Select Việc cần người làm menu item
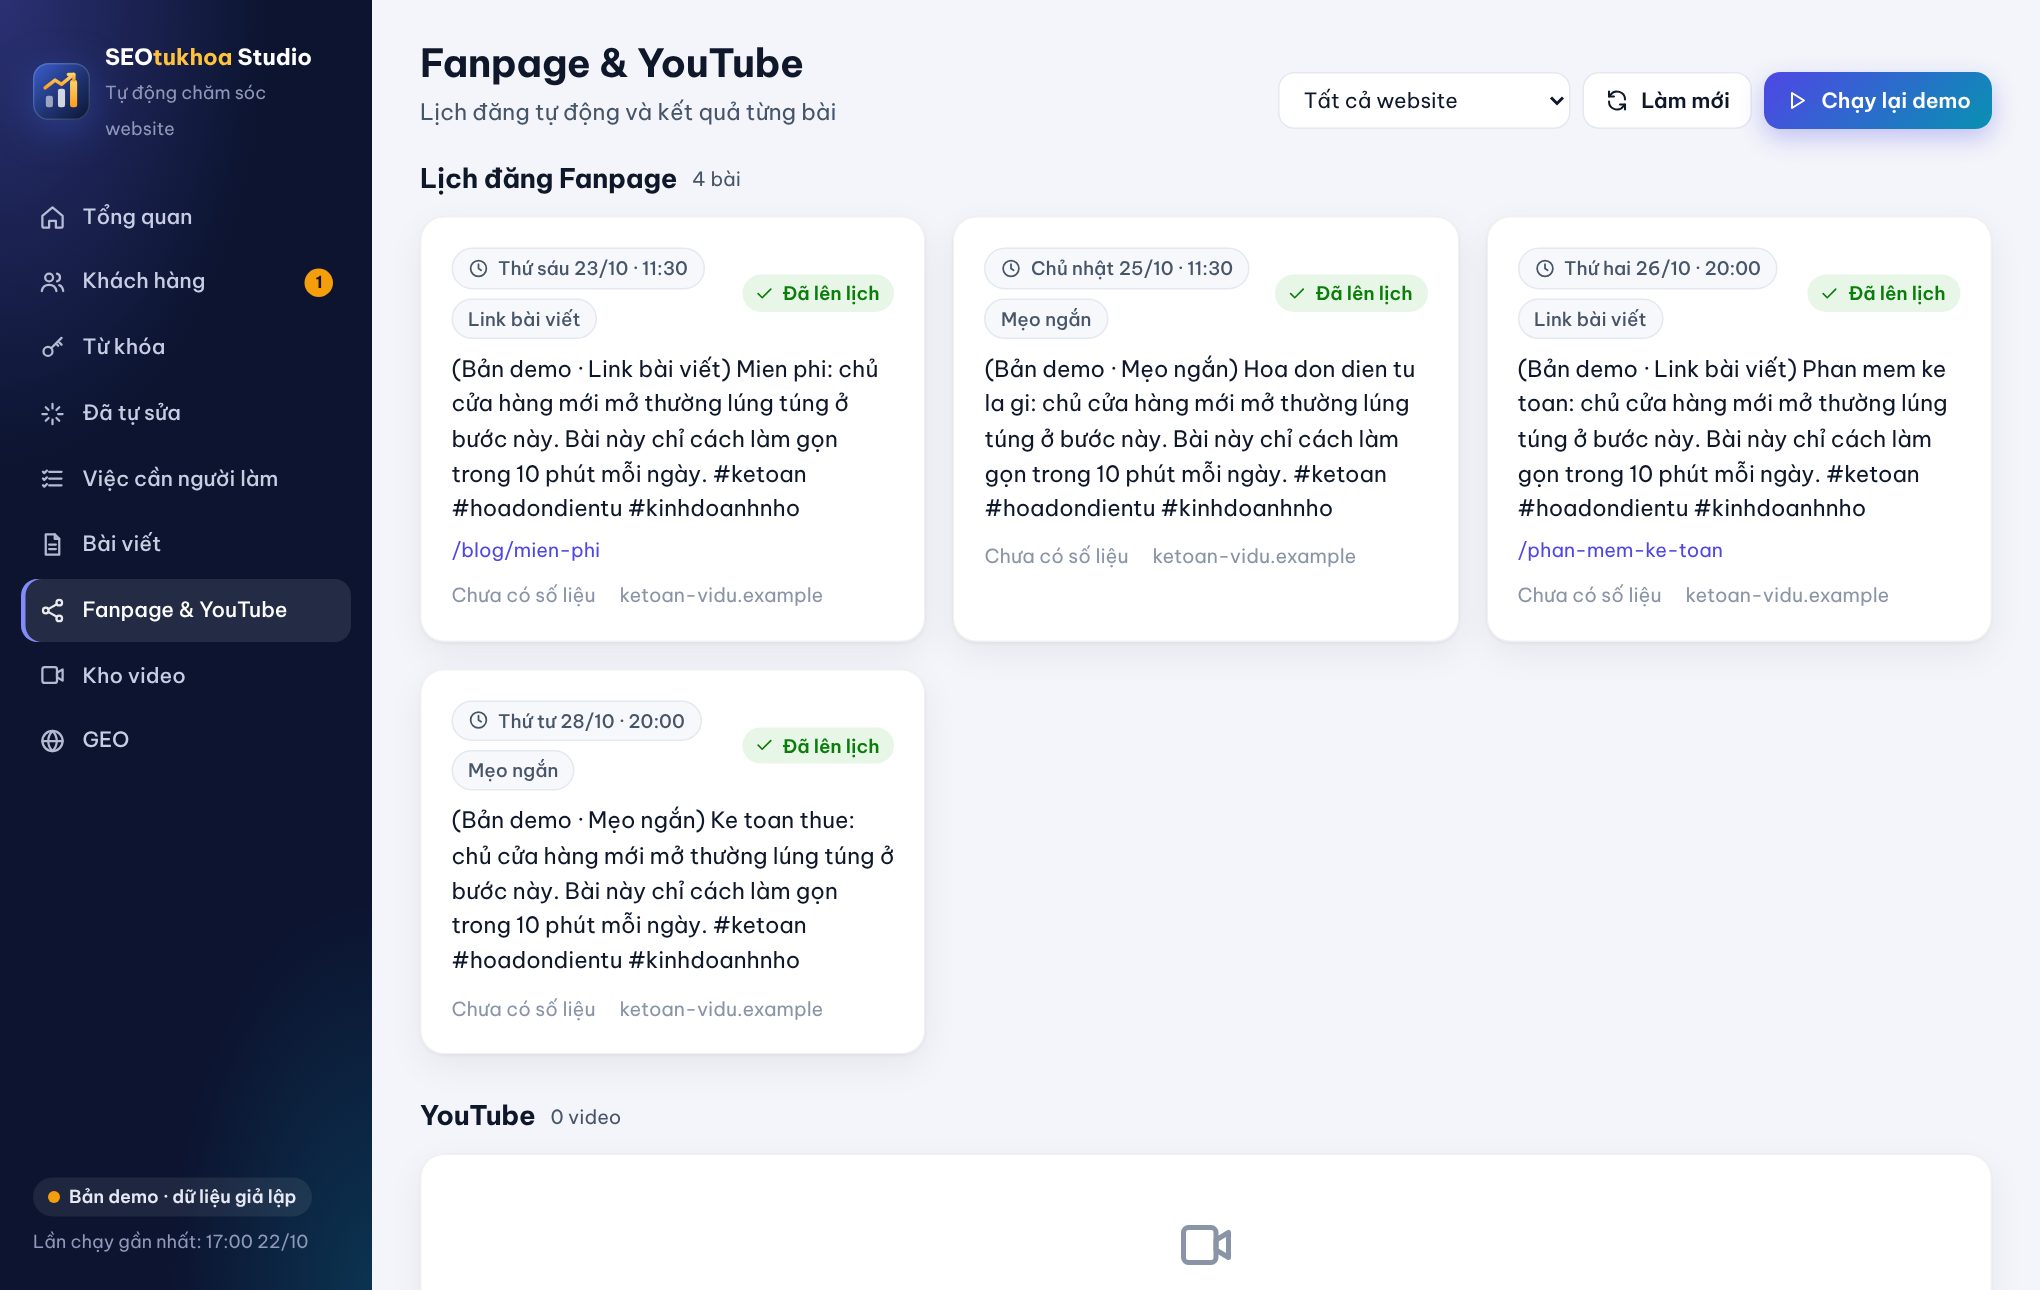Image resolution: width=2040 pixels, height=1290 pixels. (186, 479)
